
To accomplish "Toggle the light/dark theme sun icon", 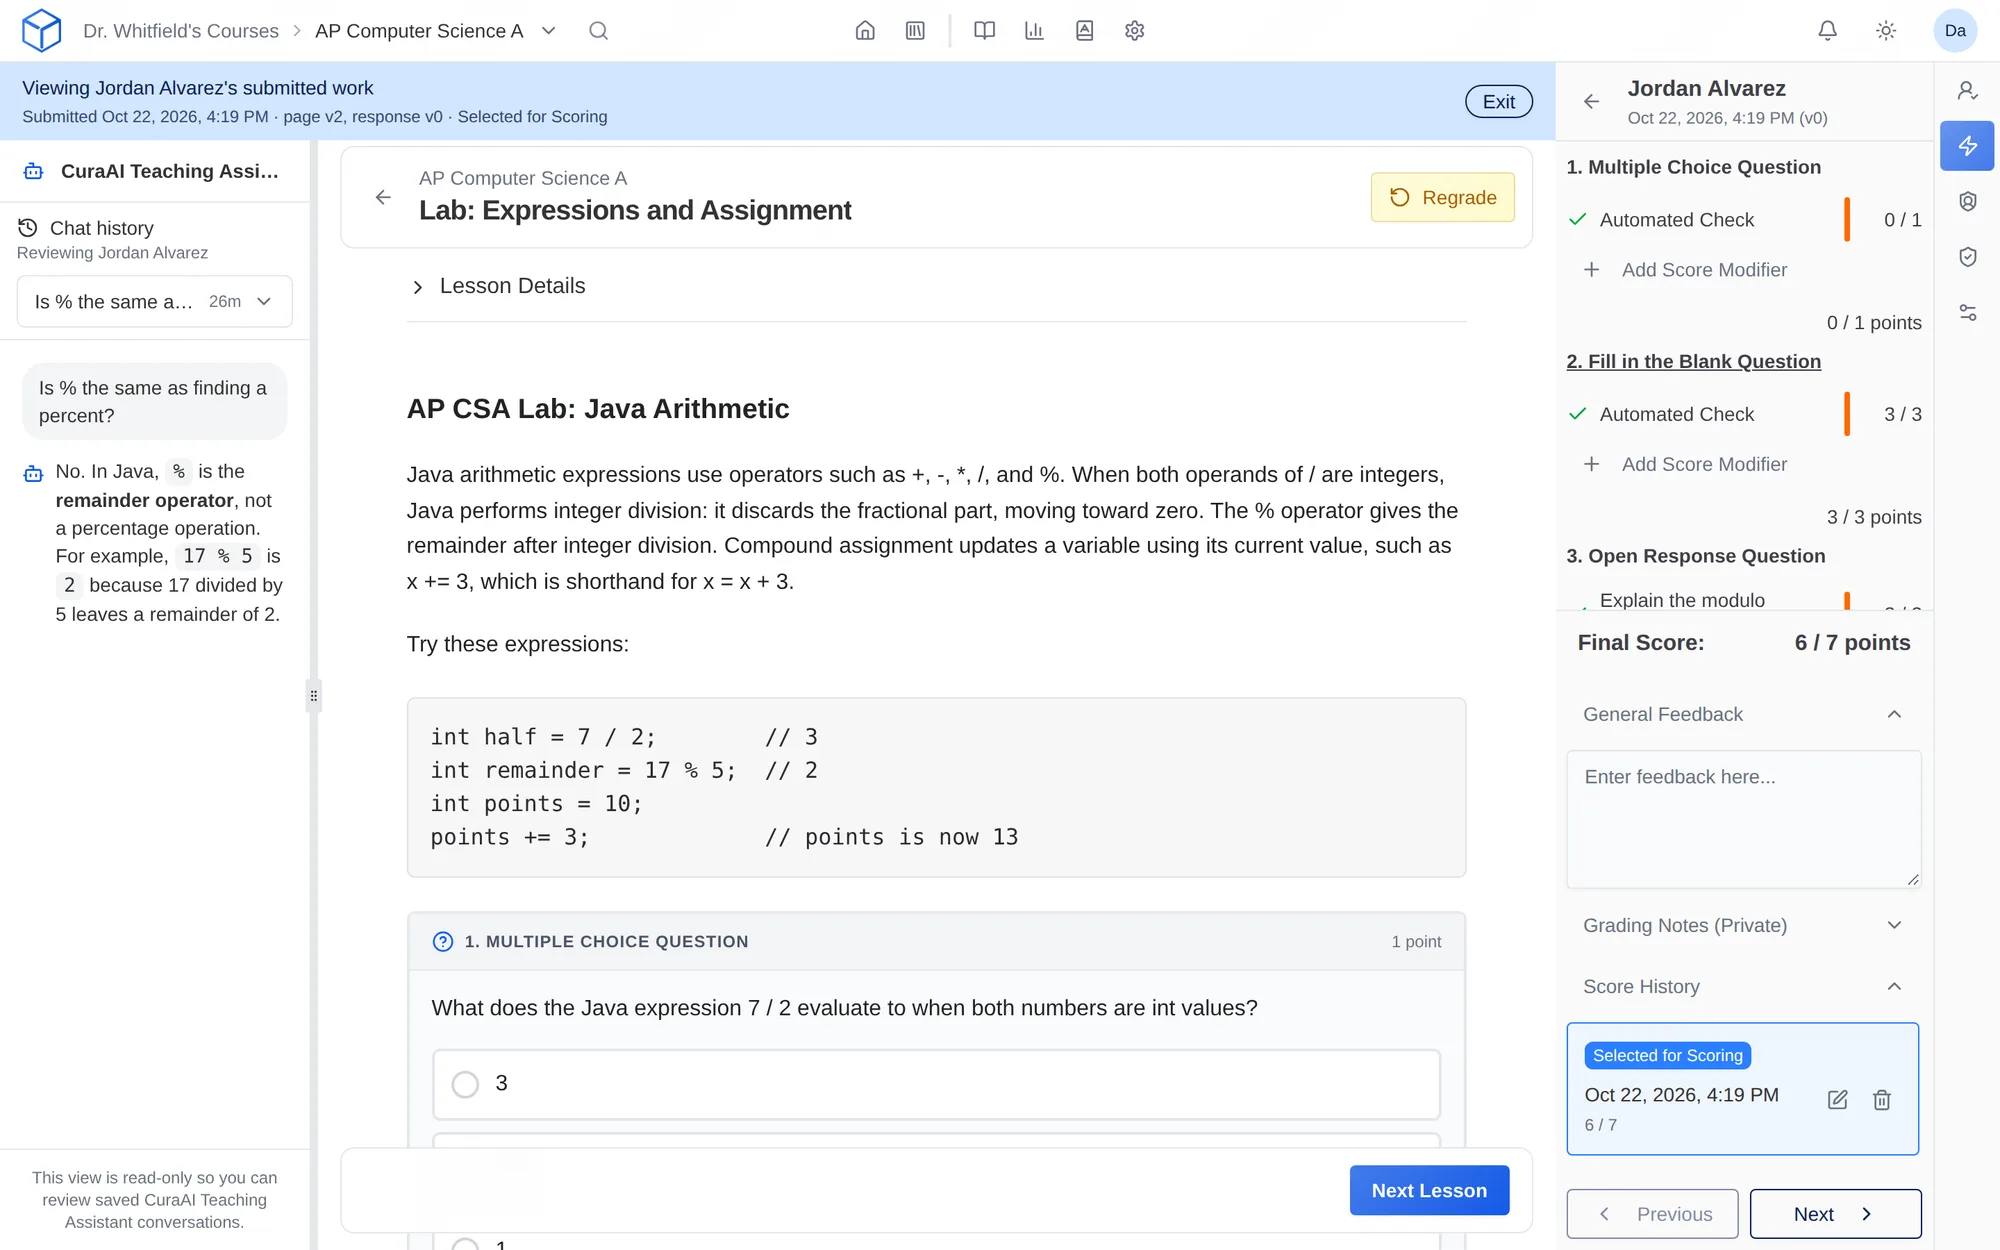I will [x=1886, y=31].
